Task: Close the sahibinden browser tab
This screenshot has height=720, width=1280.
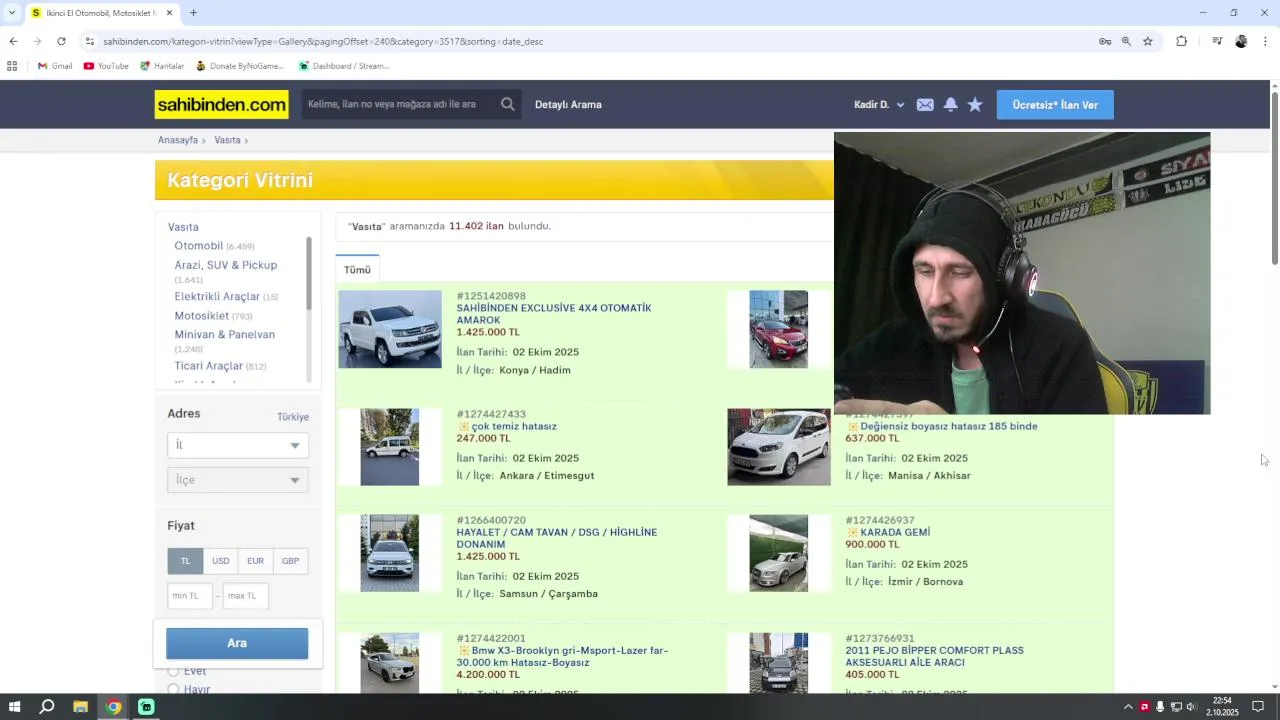Action: coord(169,13)
